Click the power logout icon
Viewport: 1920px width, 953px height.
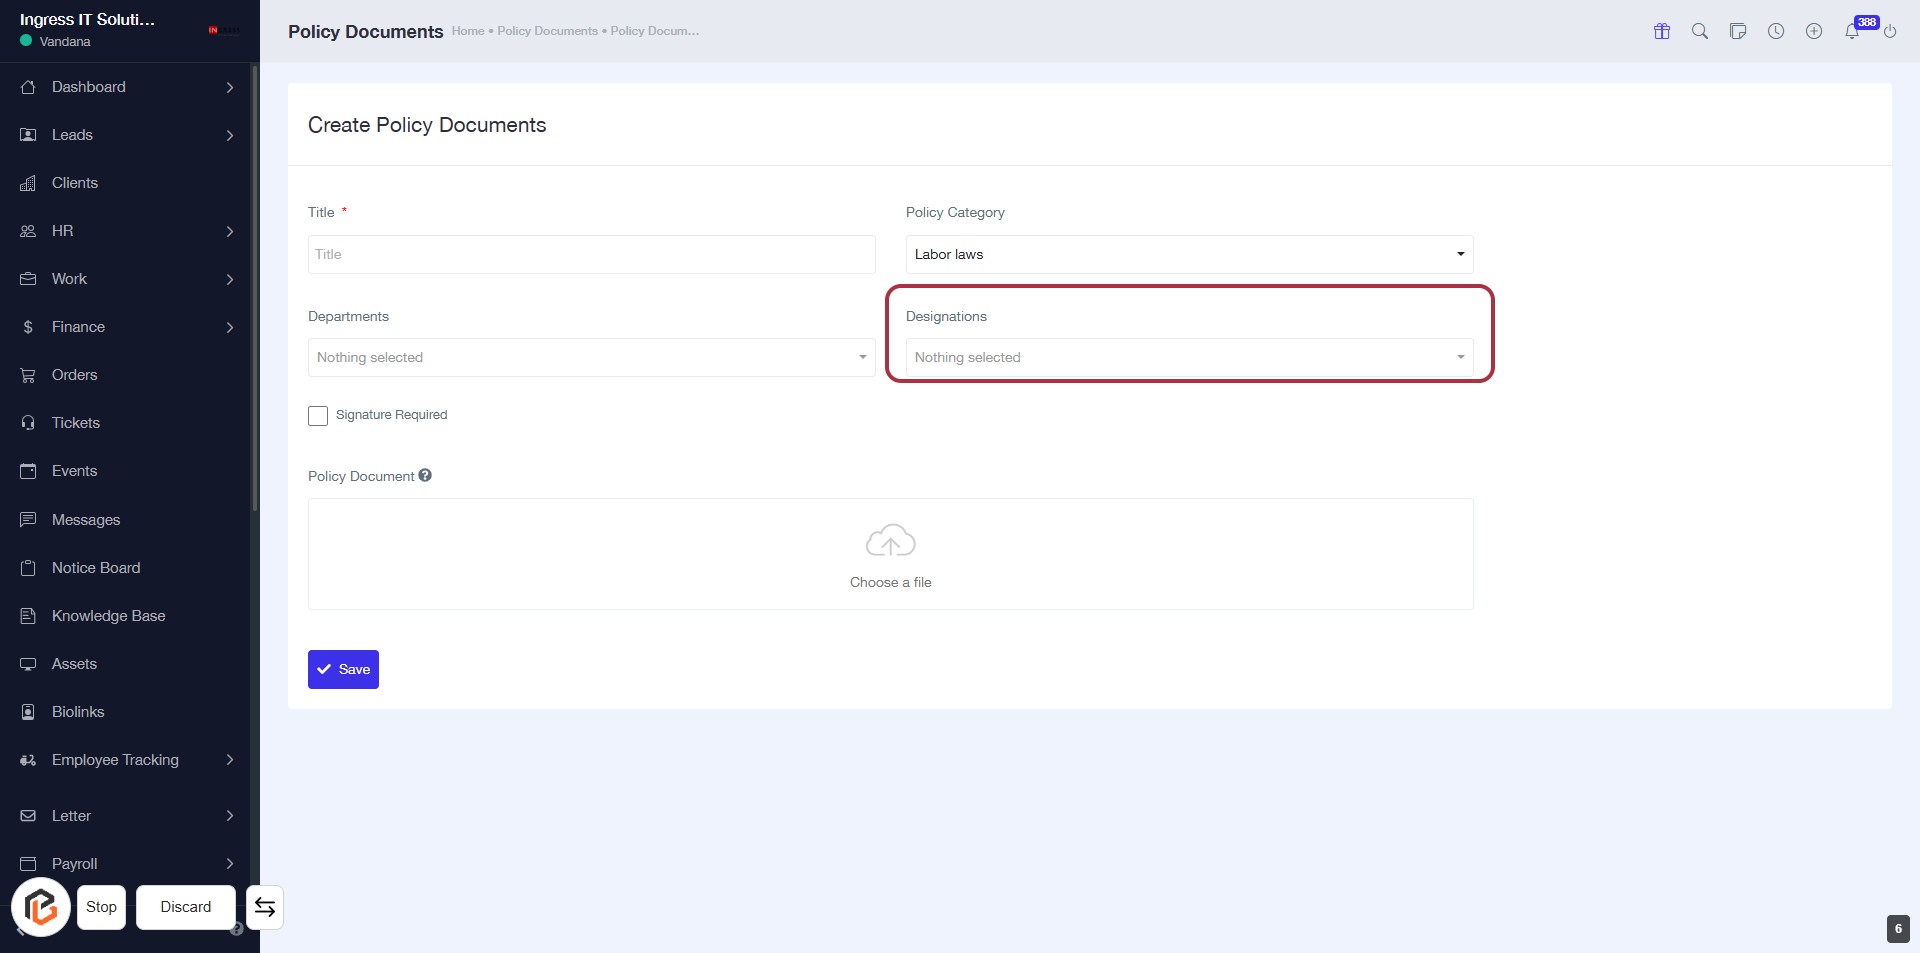pyautogui.click(x=1890, y=31)
